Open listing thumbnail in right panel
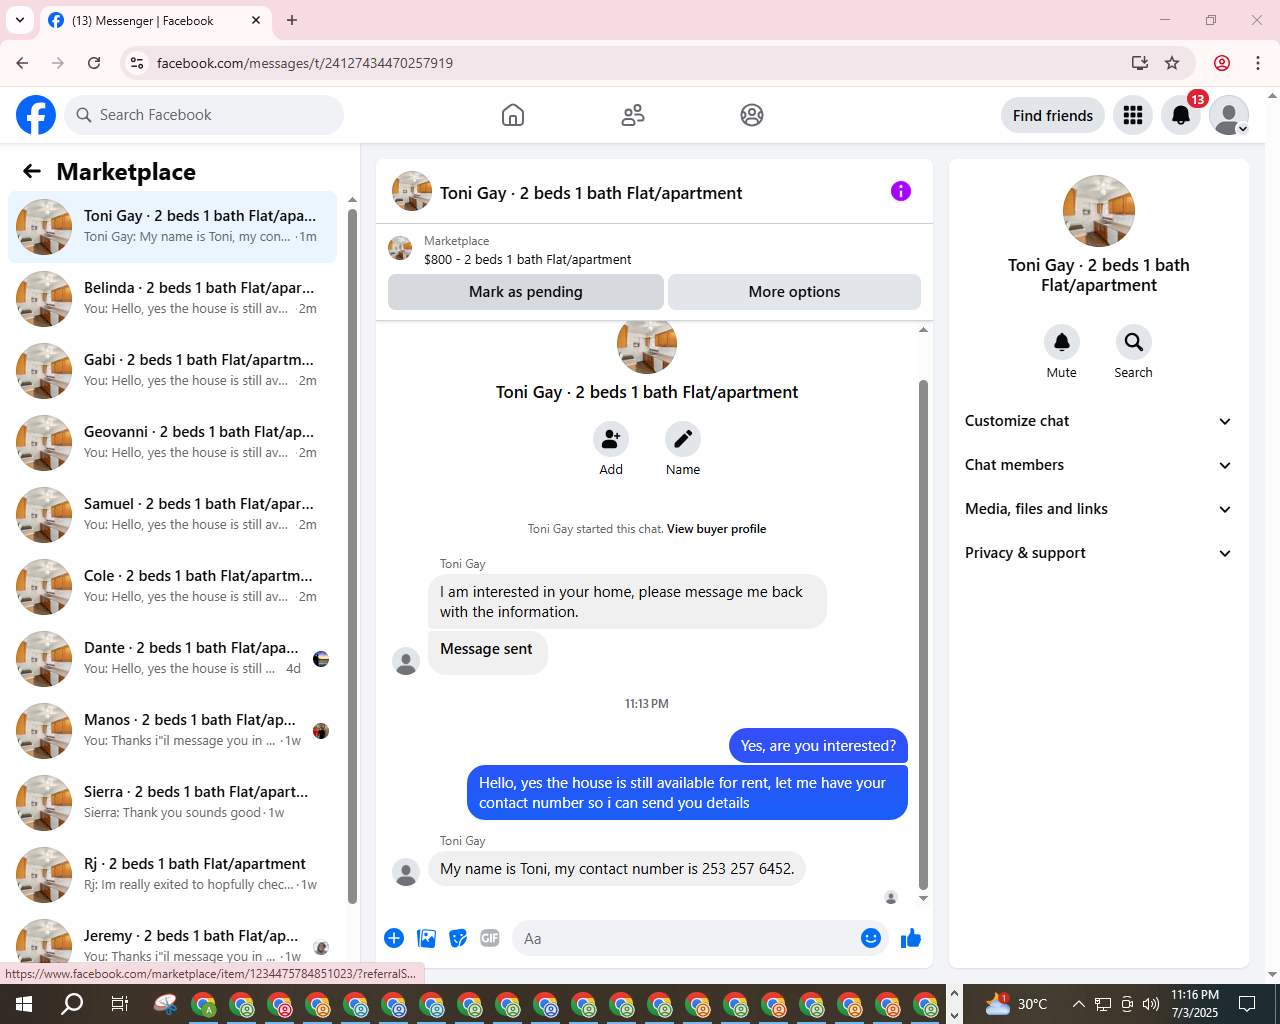1280x1024 pixels. click(x=1099, y=211)
